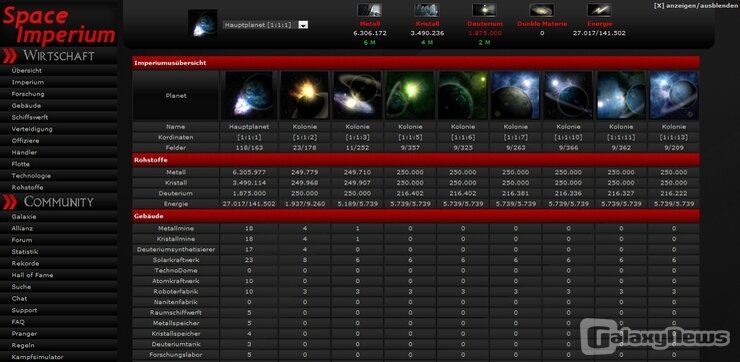Open the Hauptplanet planet dropdown arrow
This screenshot has width=740, height=362.
click(x=303, y=25)
